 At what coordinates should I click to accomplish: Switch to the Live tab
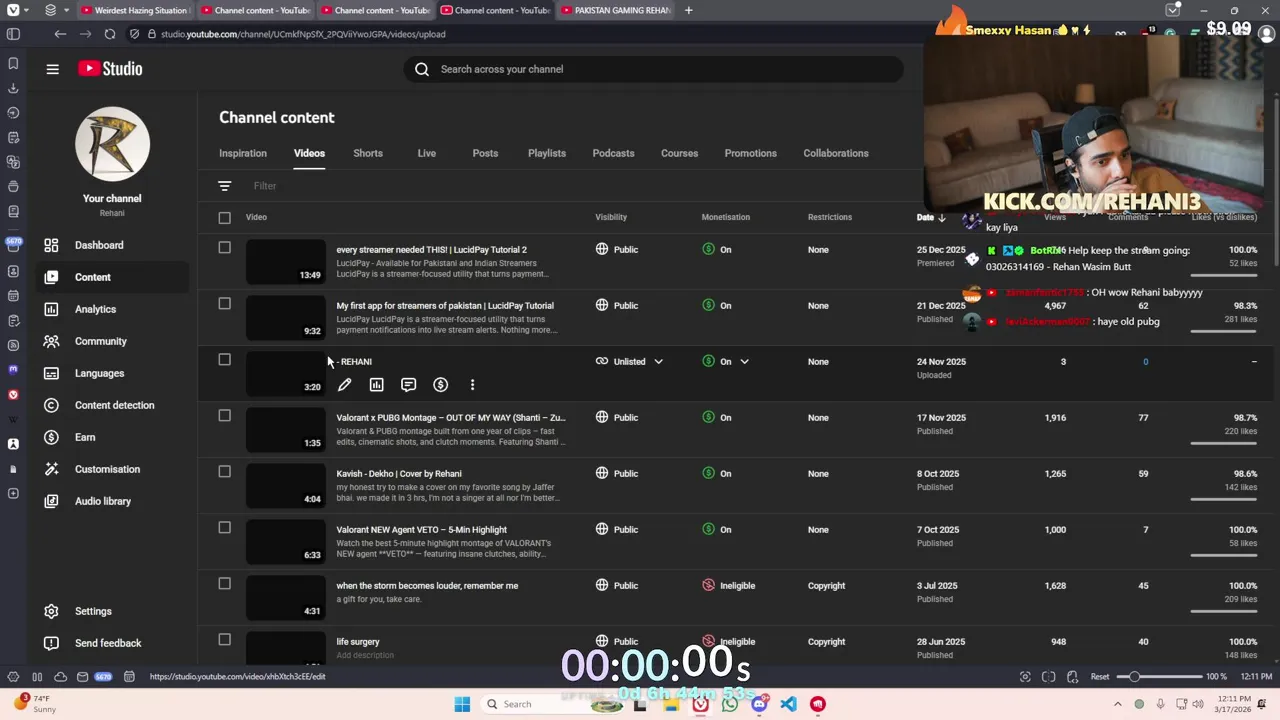(x=427, y=153)
